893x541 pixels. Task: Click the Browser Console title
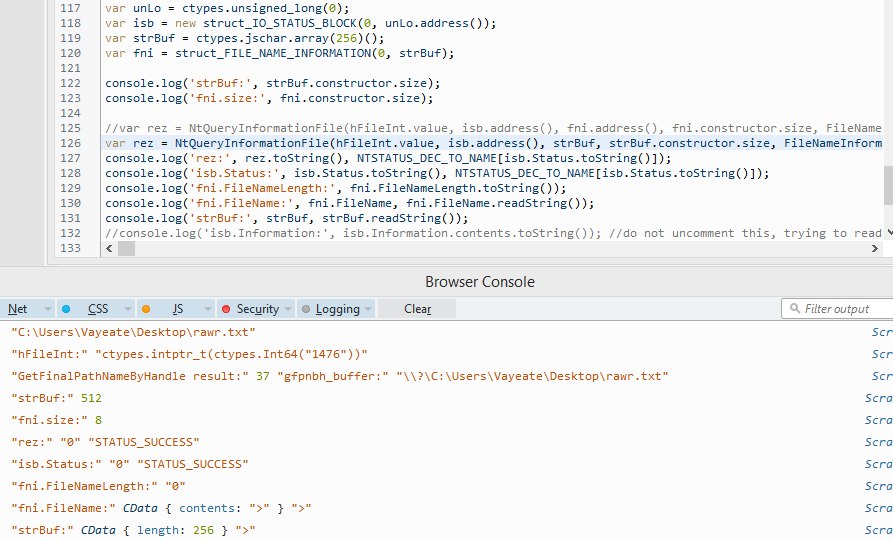480,282
